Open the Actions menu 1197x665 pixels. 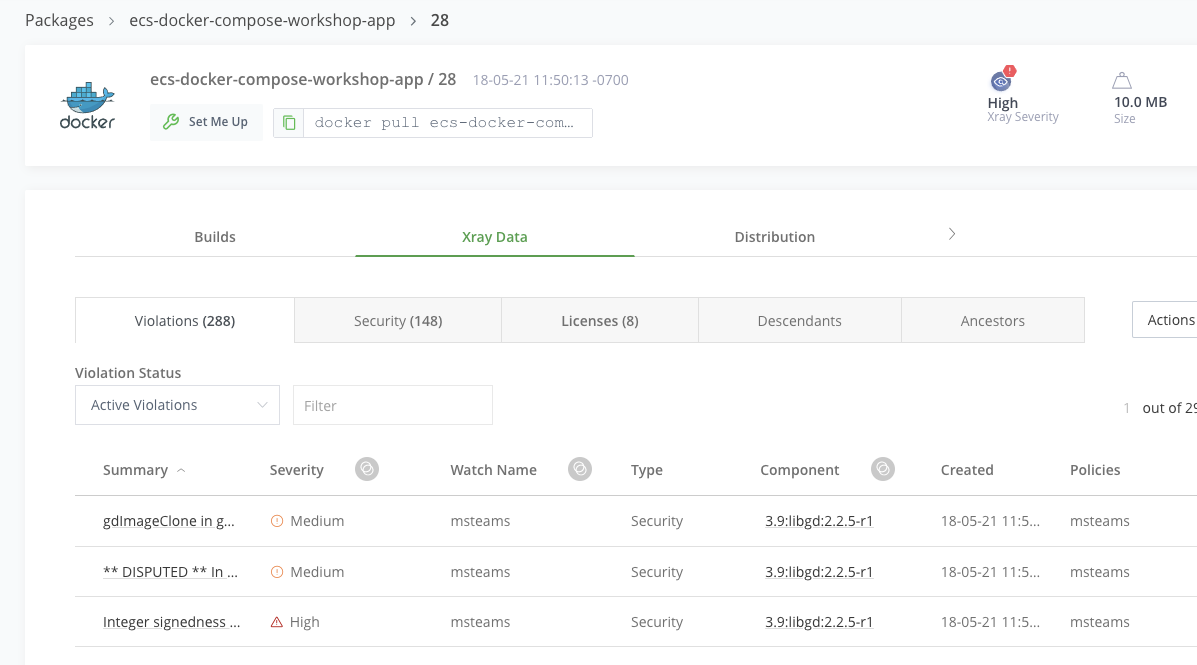1172,320
